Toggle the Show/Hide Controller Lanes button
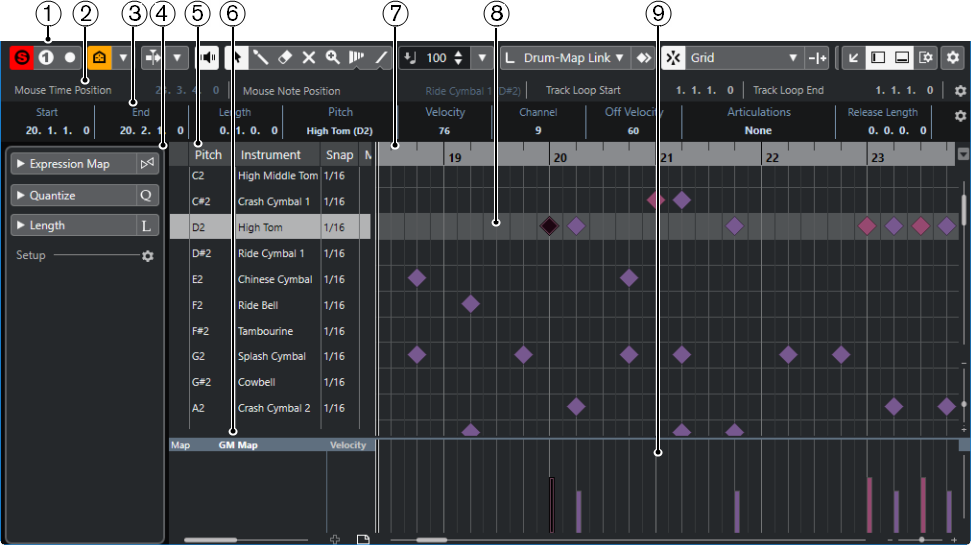Screen dimensions: 971x545 tap(902, 58)
